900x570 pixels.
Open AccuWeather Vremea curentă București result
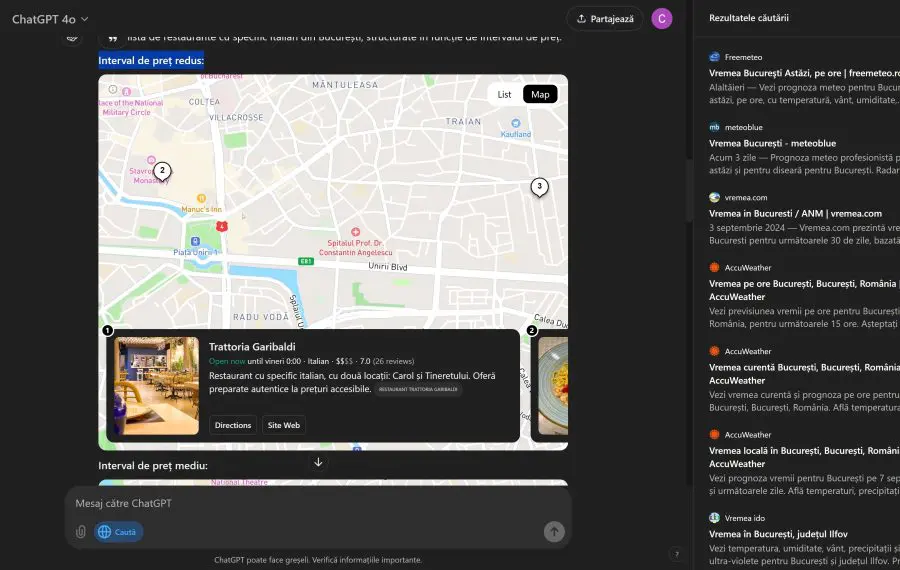click(804, 374)
